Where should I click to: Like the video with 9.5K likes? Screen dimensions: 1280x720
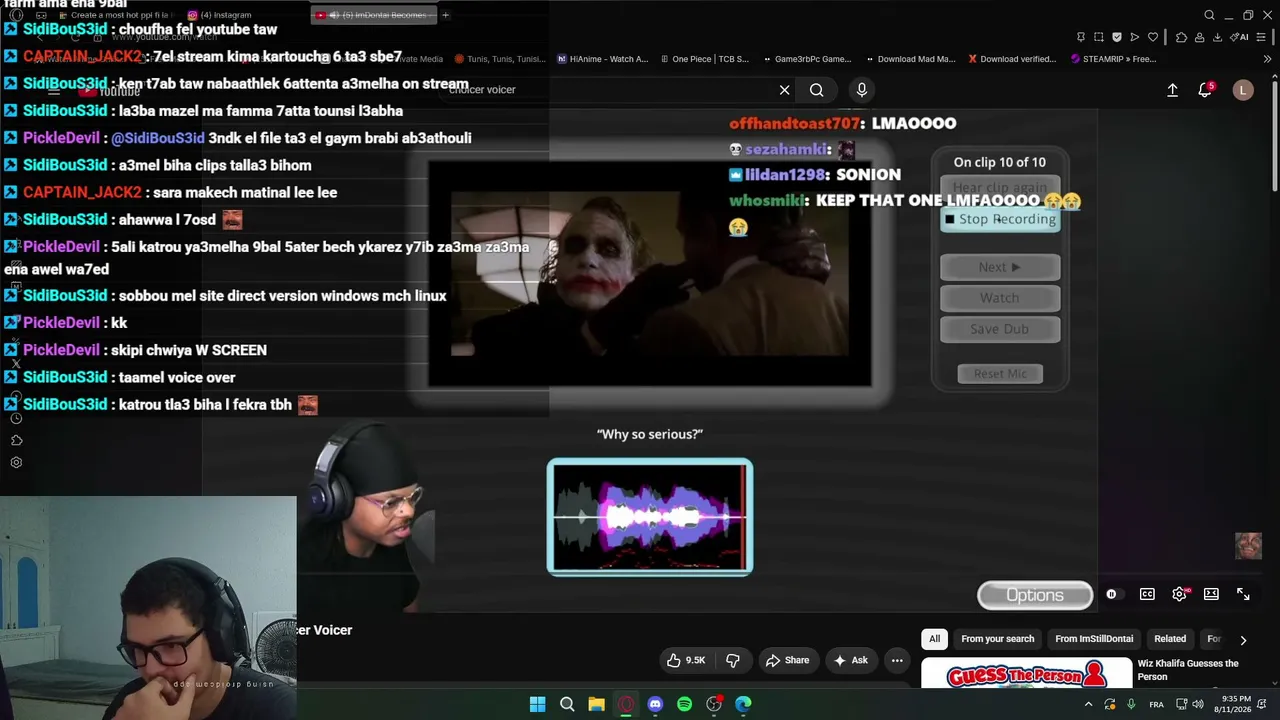click(x=686, y=660)
